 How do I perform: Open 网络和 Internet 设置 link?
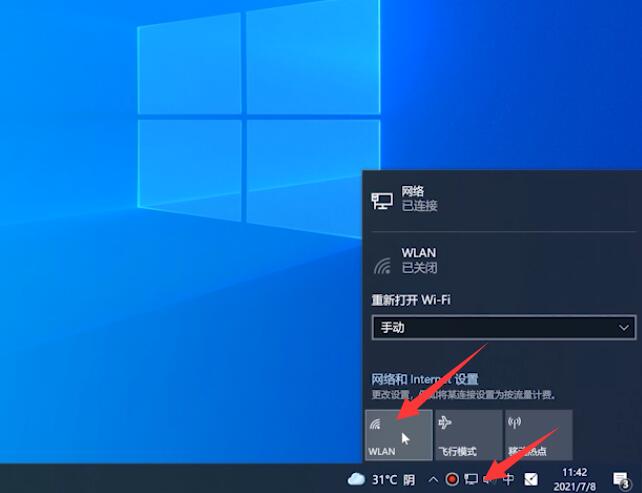coord(425,379)
